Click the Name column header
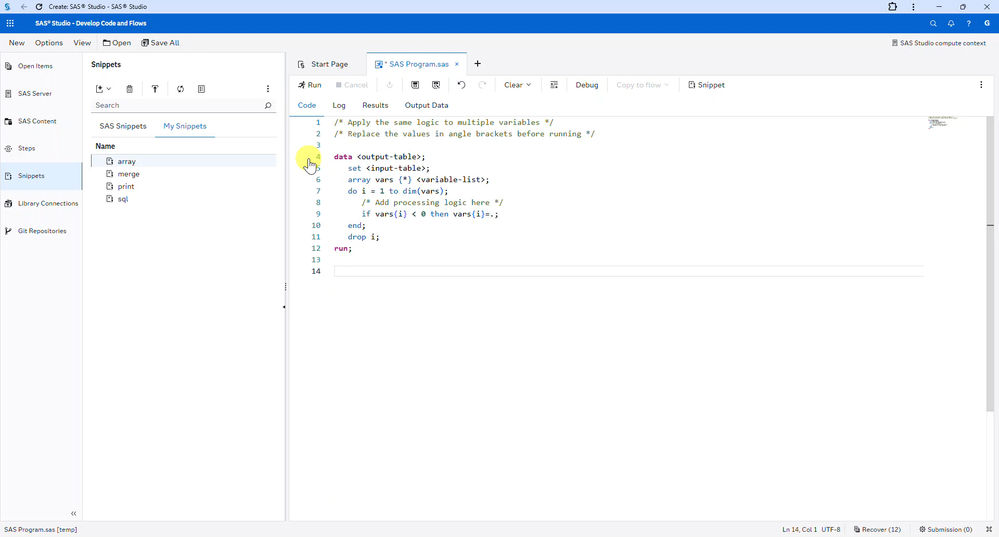 (105, 146)
